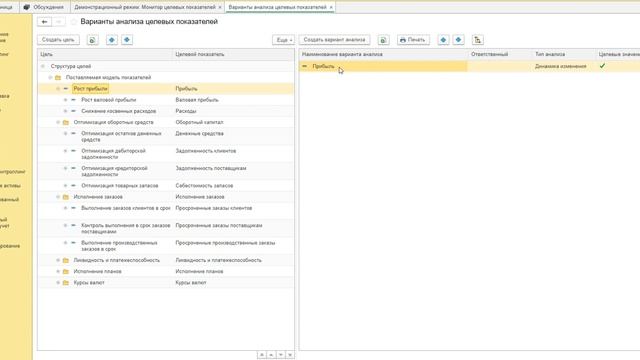Image resolution: width=640 pixels, height=360 pixels.
Task: Sort by Наименование варианта анализа column header
Action: click(x=384, y=54)
